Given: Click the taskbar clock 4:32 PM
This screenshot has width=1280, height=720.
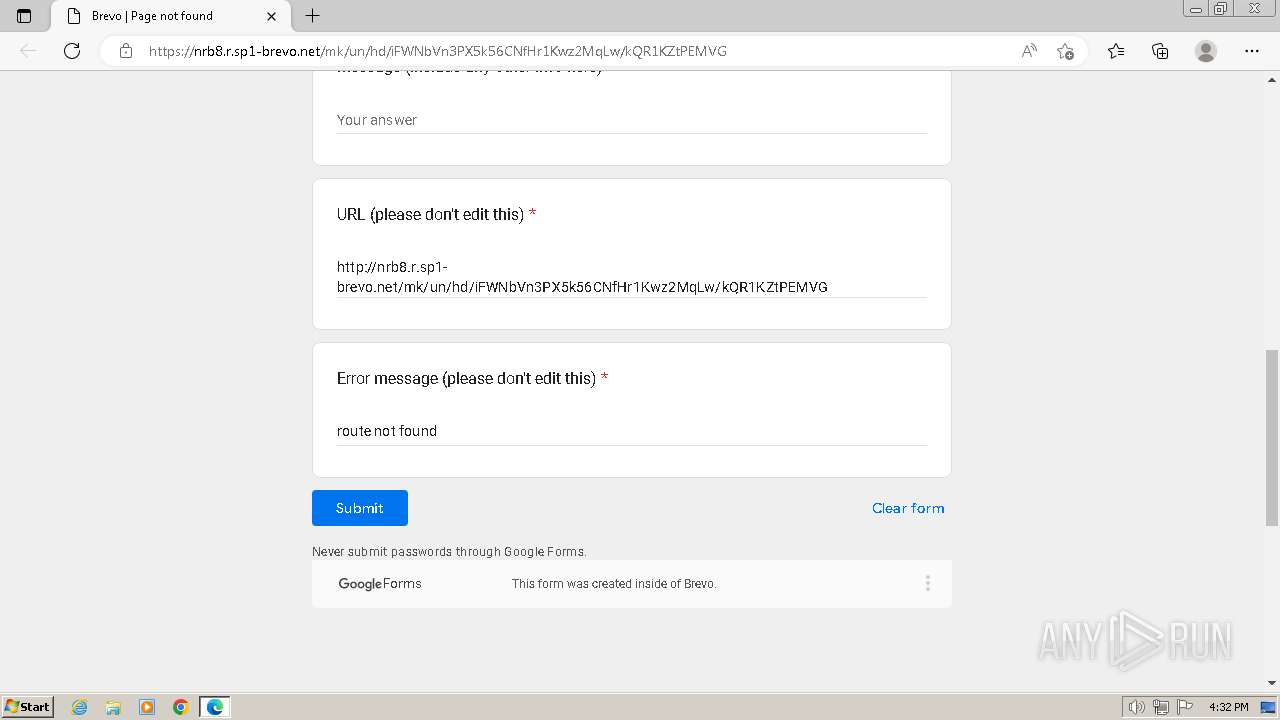Looking at the screenshot, I should coord(1228,707).
